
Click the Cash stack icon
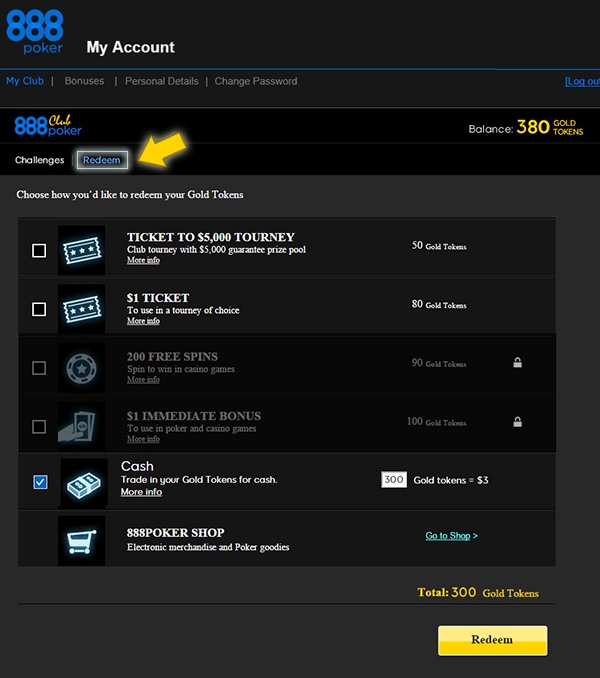point(84,483)
